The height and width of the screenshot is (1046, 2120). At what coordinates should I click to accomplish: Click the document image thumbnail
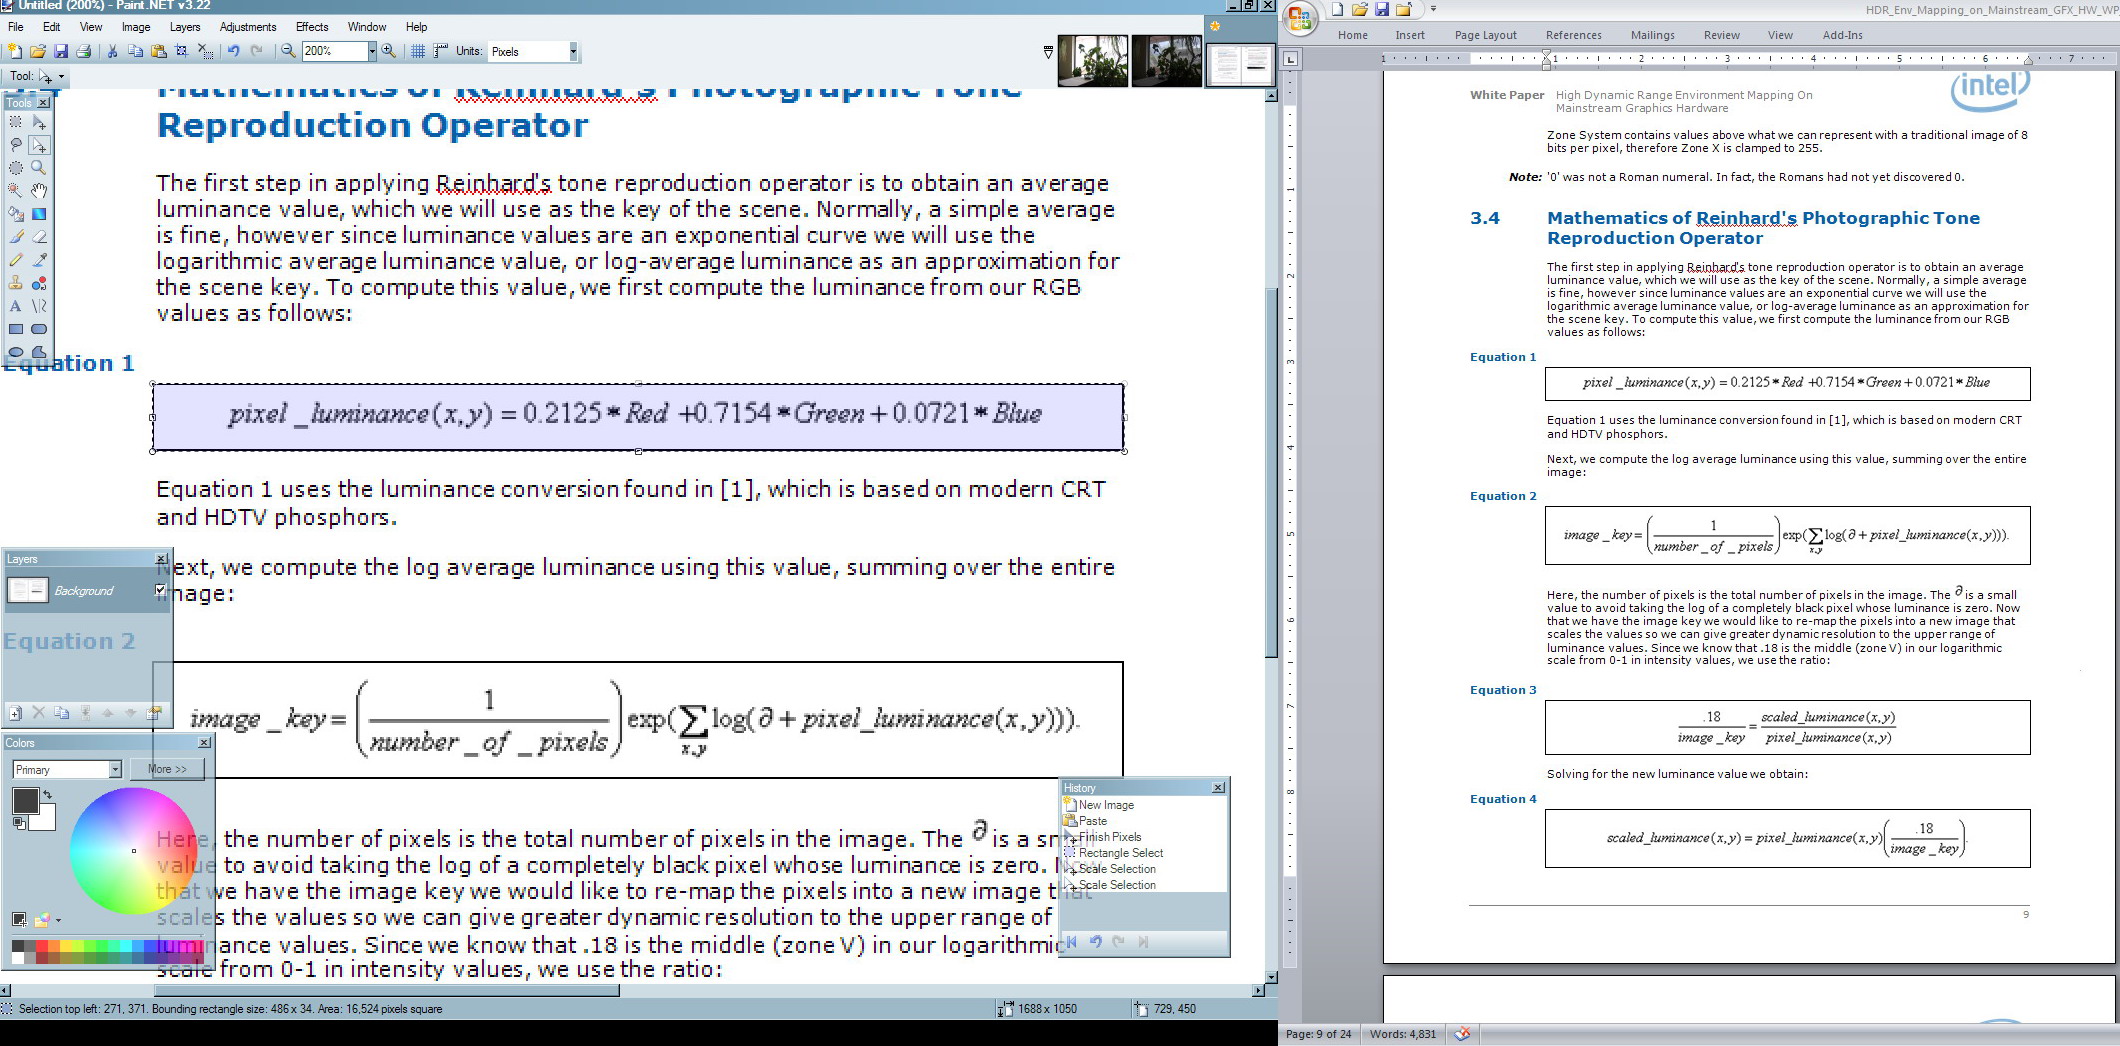pyautogui.click(x=1240, y=64)
